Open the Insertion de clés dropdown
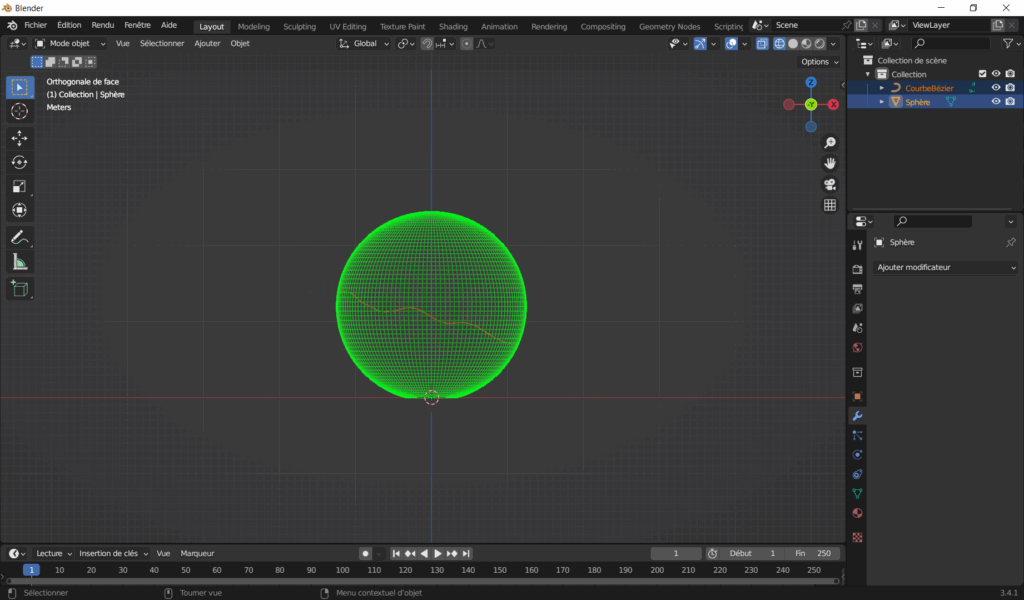This screenshot has width=1024, height=600. (114, 554)
